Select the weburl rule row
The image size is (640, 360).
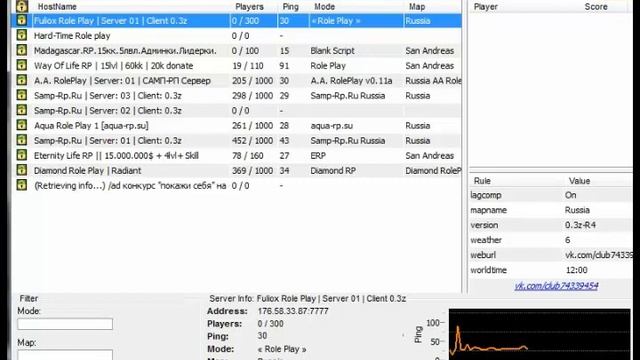point(551,255)
